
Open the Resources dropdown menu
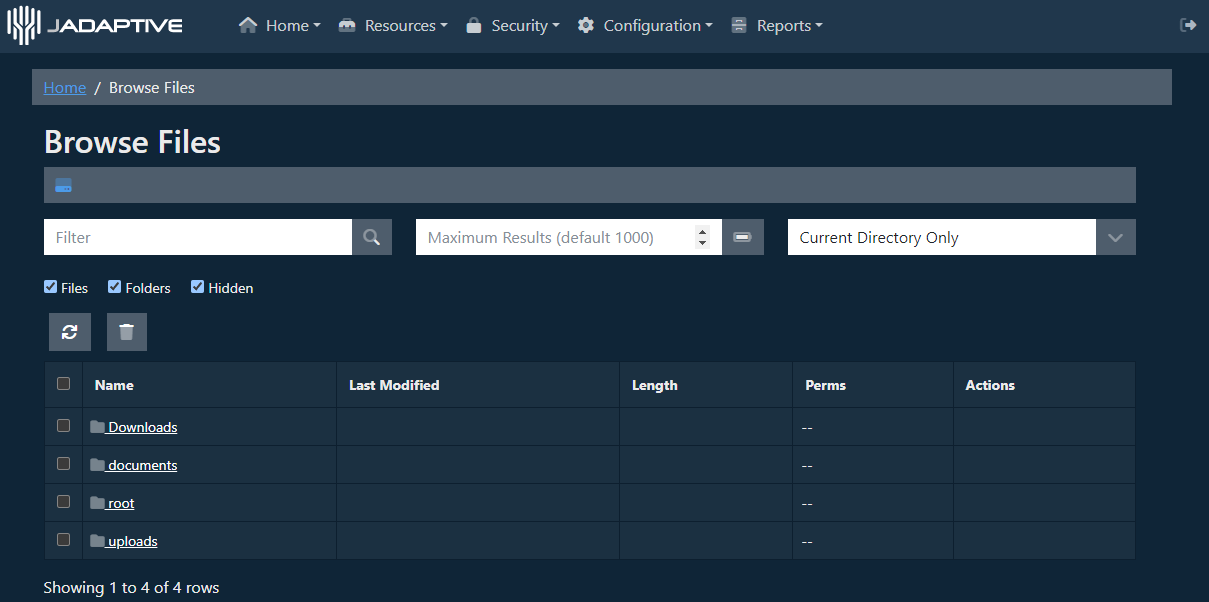pyautogui.click(x=392, y=26)
